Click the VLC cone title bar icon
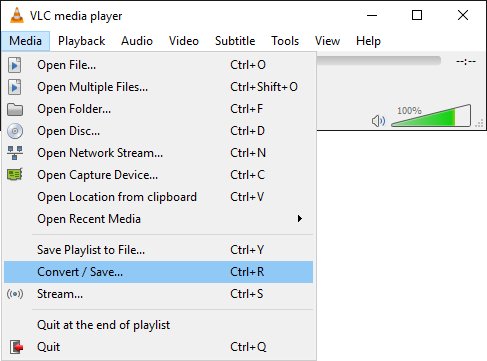 (17, 15)
